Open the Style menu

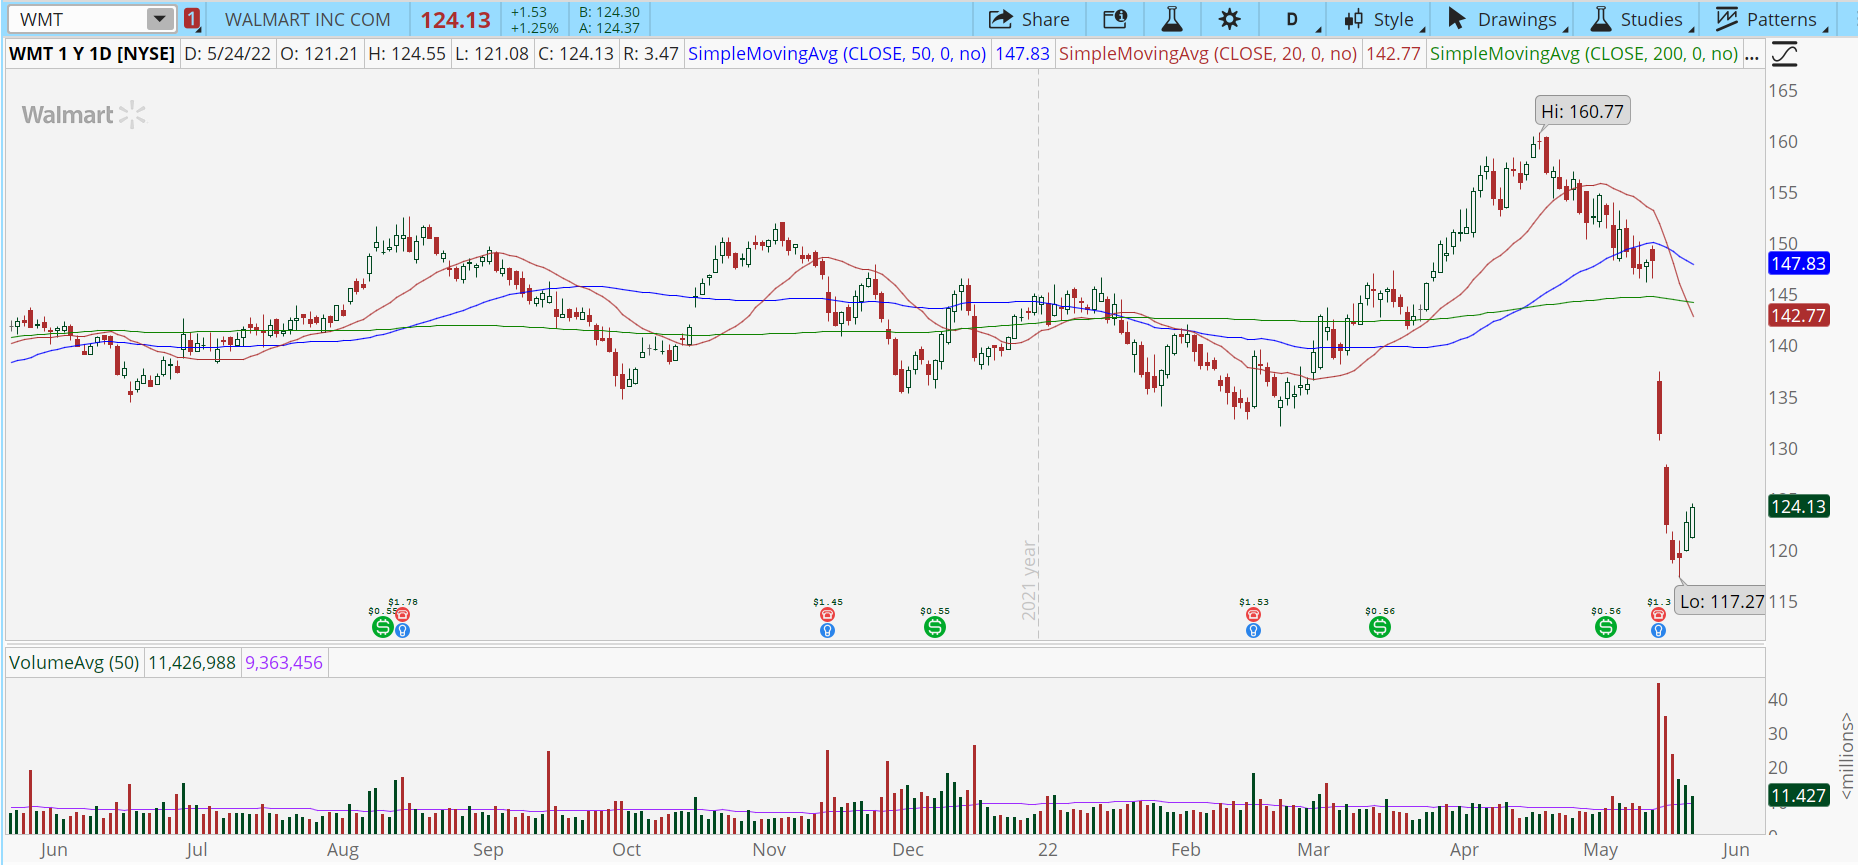point(1380,19)
